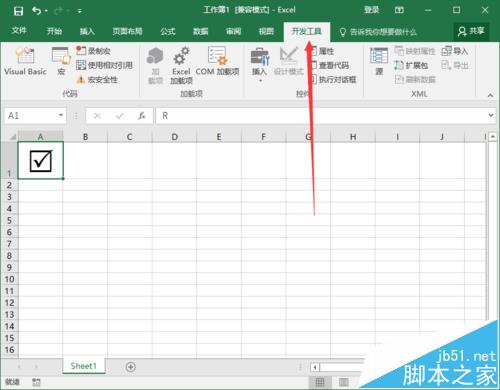Open the undo history dropdown arrow
This screenshot has width=500, height=390.
tap(46, 11)
